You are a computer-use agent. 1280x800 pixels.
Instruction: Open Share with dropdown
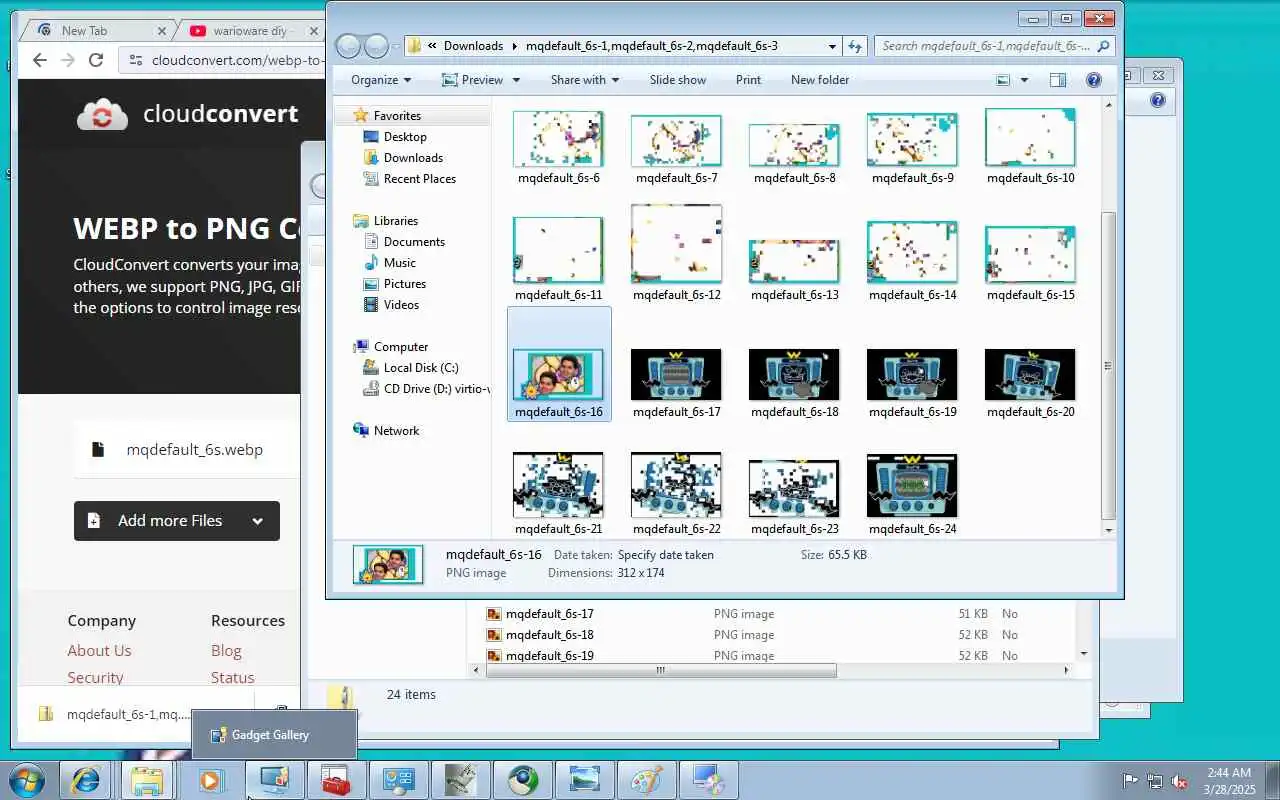pyautogui.click(x=585, y=80)
